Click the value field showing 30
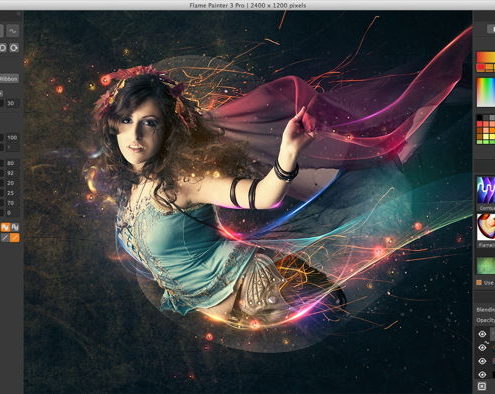 click(x=11, y=103)
